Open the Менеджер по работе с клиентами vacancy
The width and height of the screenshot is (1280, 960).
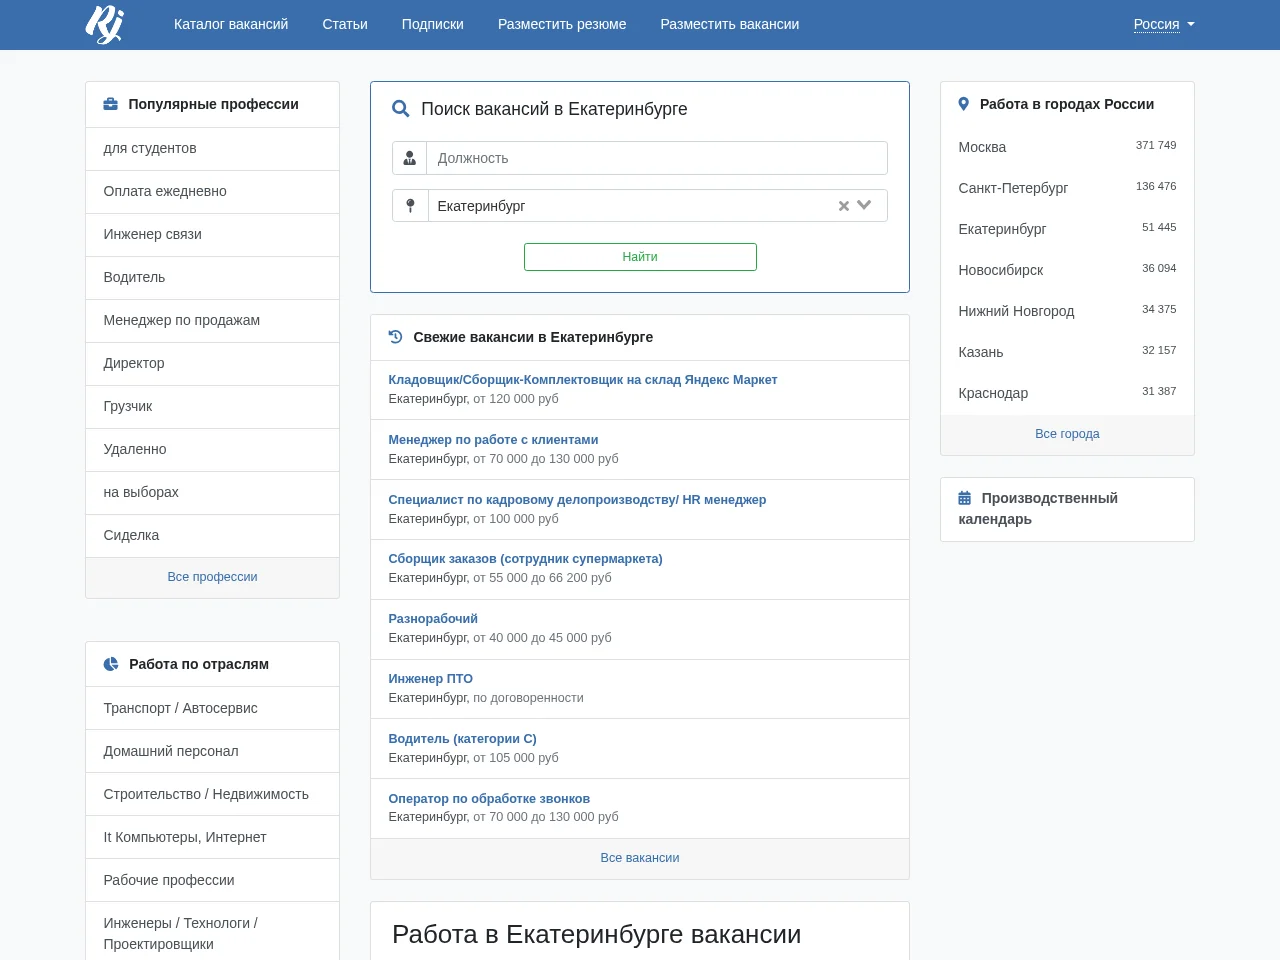pyautogui.click(x=493, y=440)
